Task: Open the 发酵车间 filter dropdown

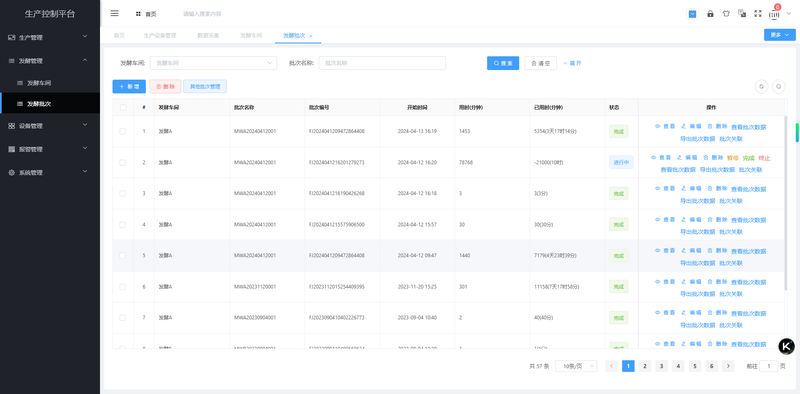Action: tap(213, 63)
